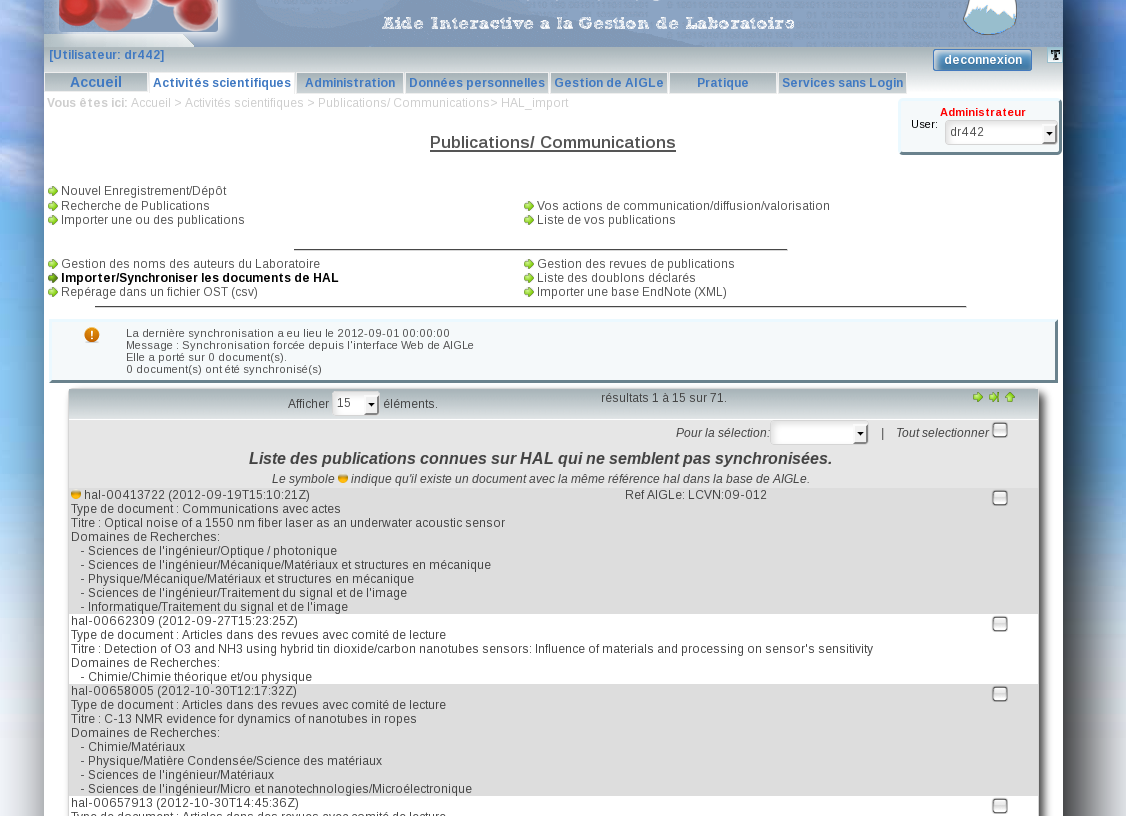1126x816 pixels.
Task: Go to next results page arrow
Action: coord(978,397)
